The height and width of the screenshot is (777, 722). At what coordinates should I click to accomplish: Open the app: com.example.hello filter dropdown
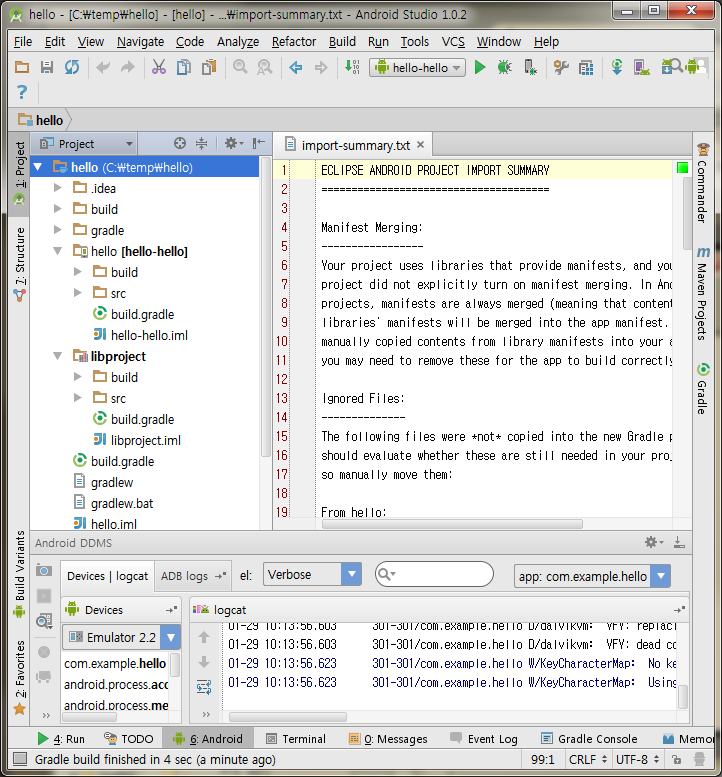tap(592, 576)
